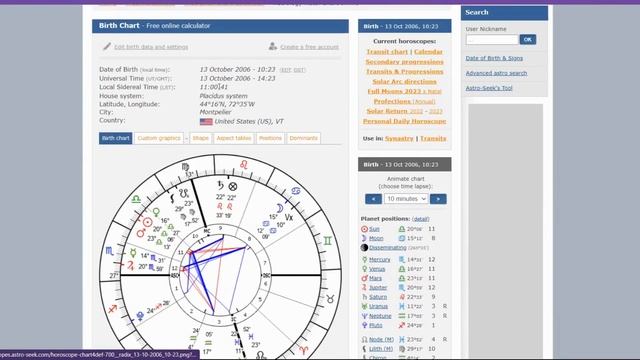640x360 pixels.
Task: Open the 10 minutes time lapse dropdown
Action: click(406, 199)
